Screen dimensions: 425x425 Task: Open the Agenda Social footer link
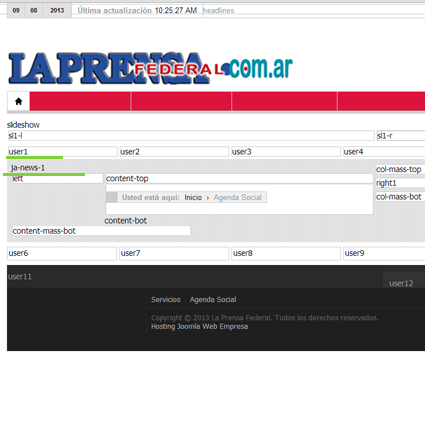coord(213,299)
